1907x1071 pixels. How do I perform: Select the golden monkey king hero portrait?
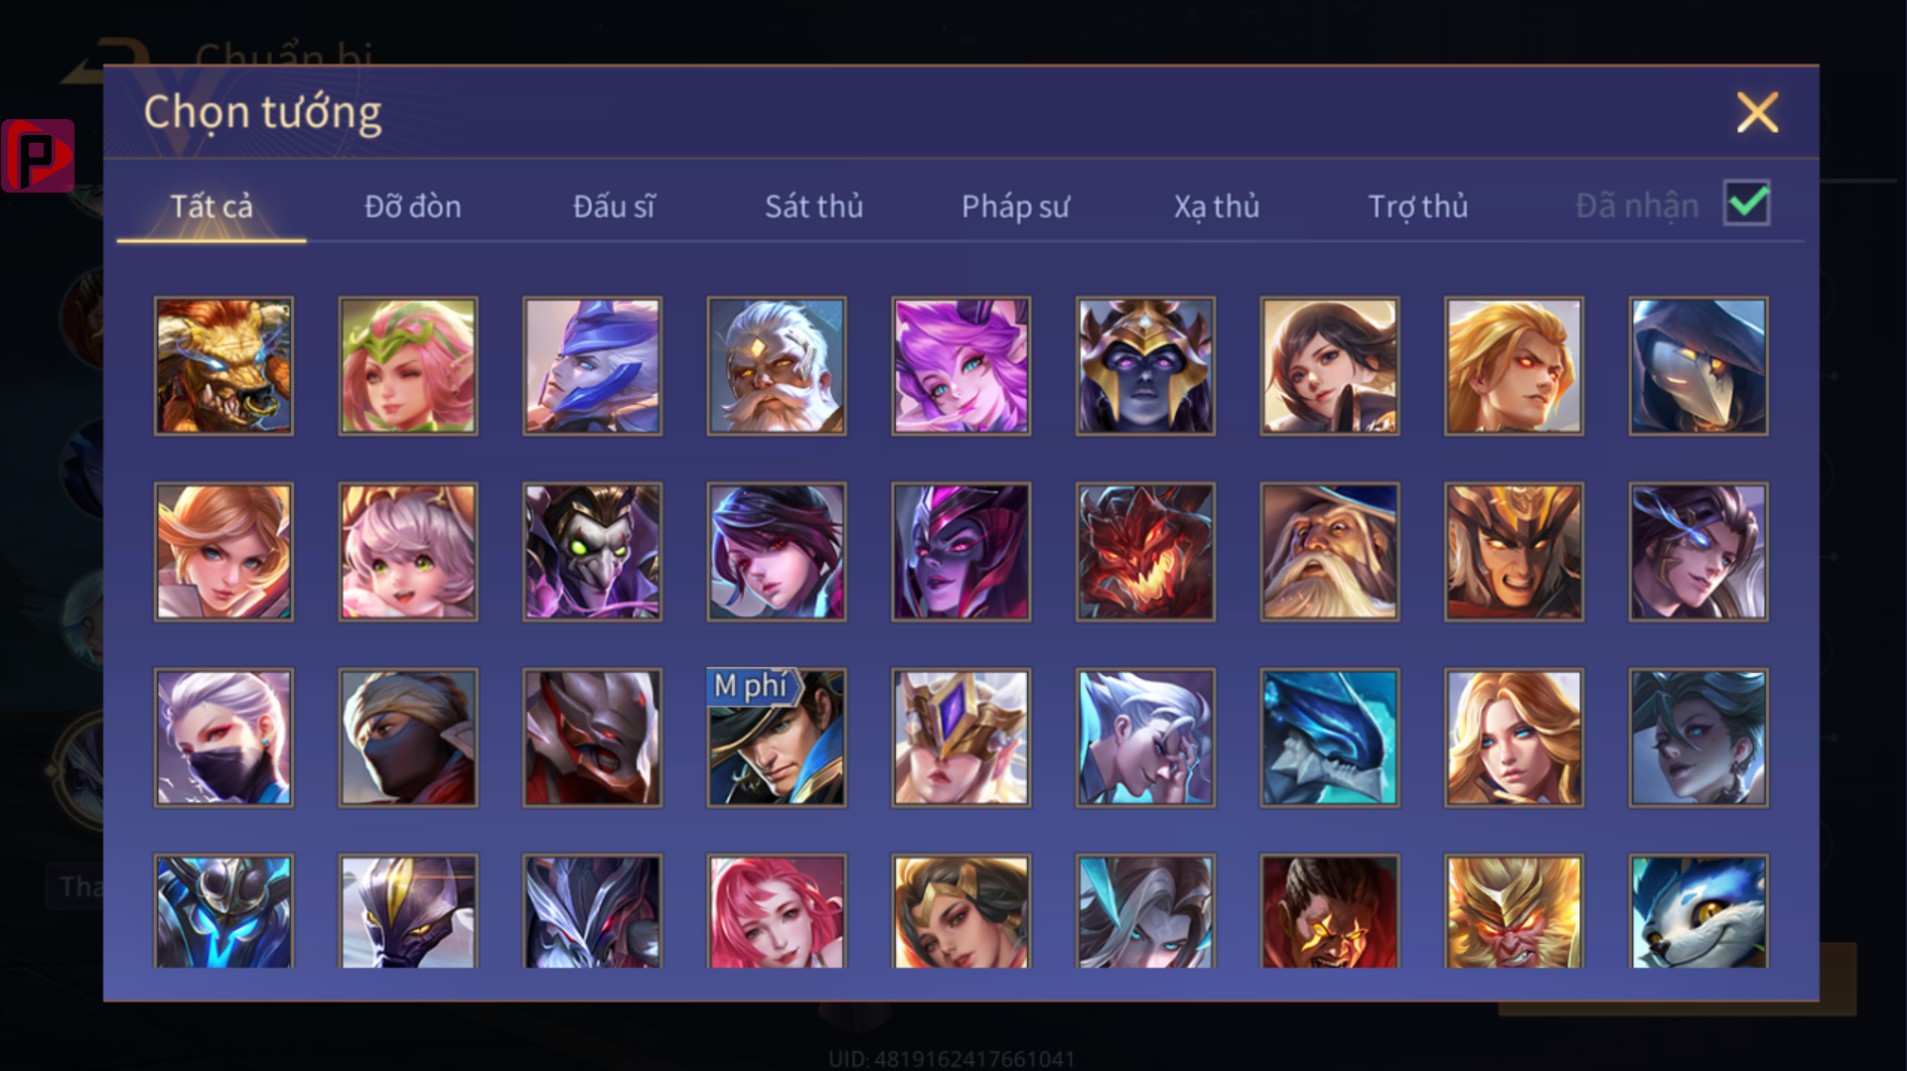1514,911
